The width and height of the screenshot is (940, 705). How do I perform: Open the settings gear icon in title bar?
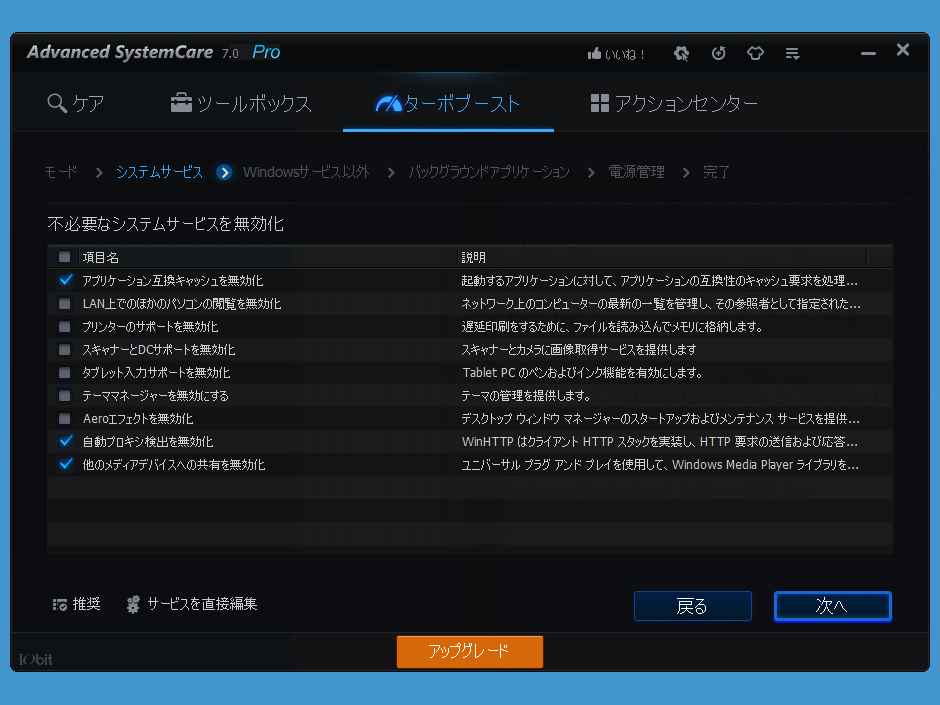(681, 54)
